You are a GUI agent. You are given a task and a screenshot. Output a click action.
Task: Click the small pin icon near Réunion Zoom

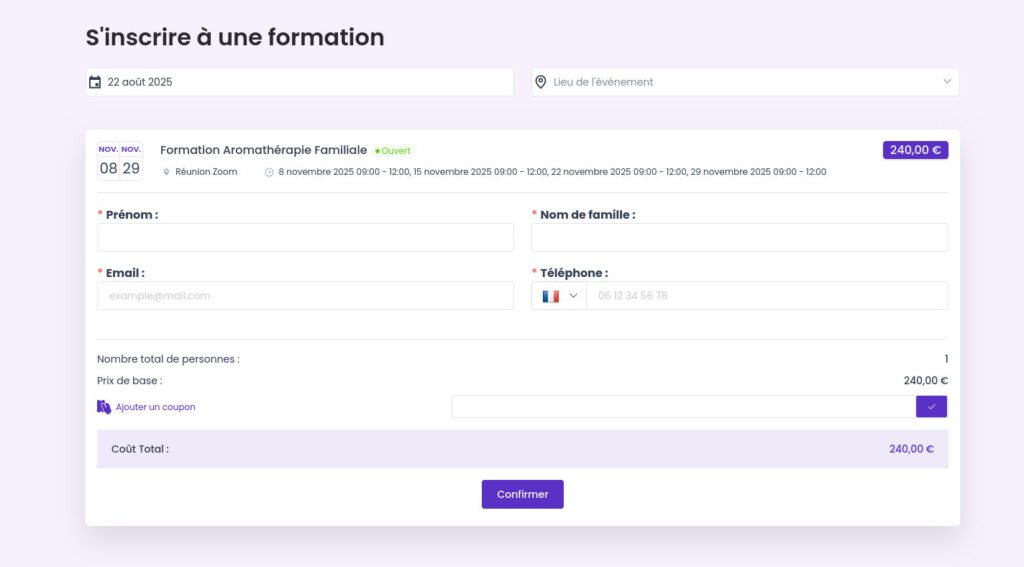(167, 172)
